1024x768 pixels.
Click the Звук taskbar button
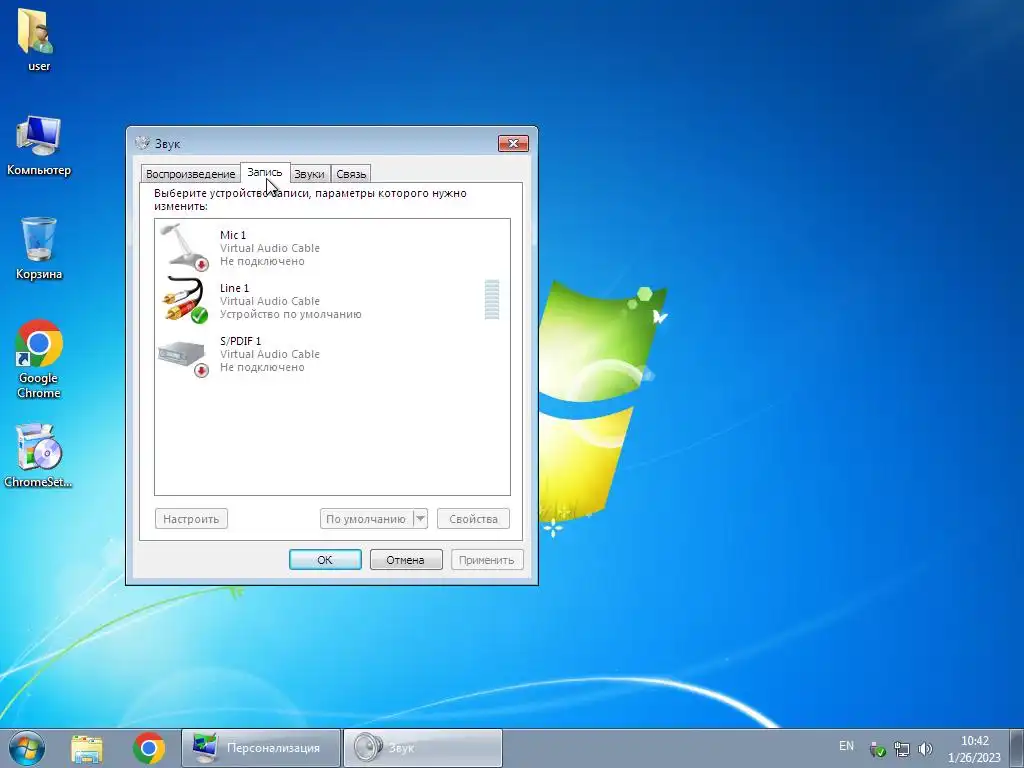423,748
